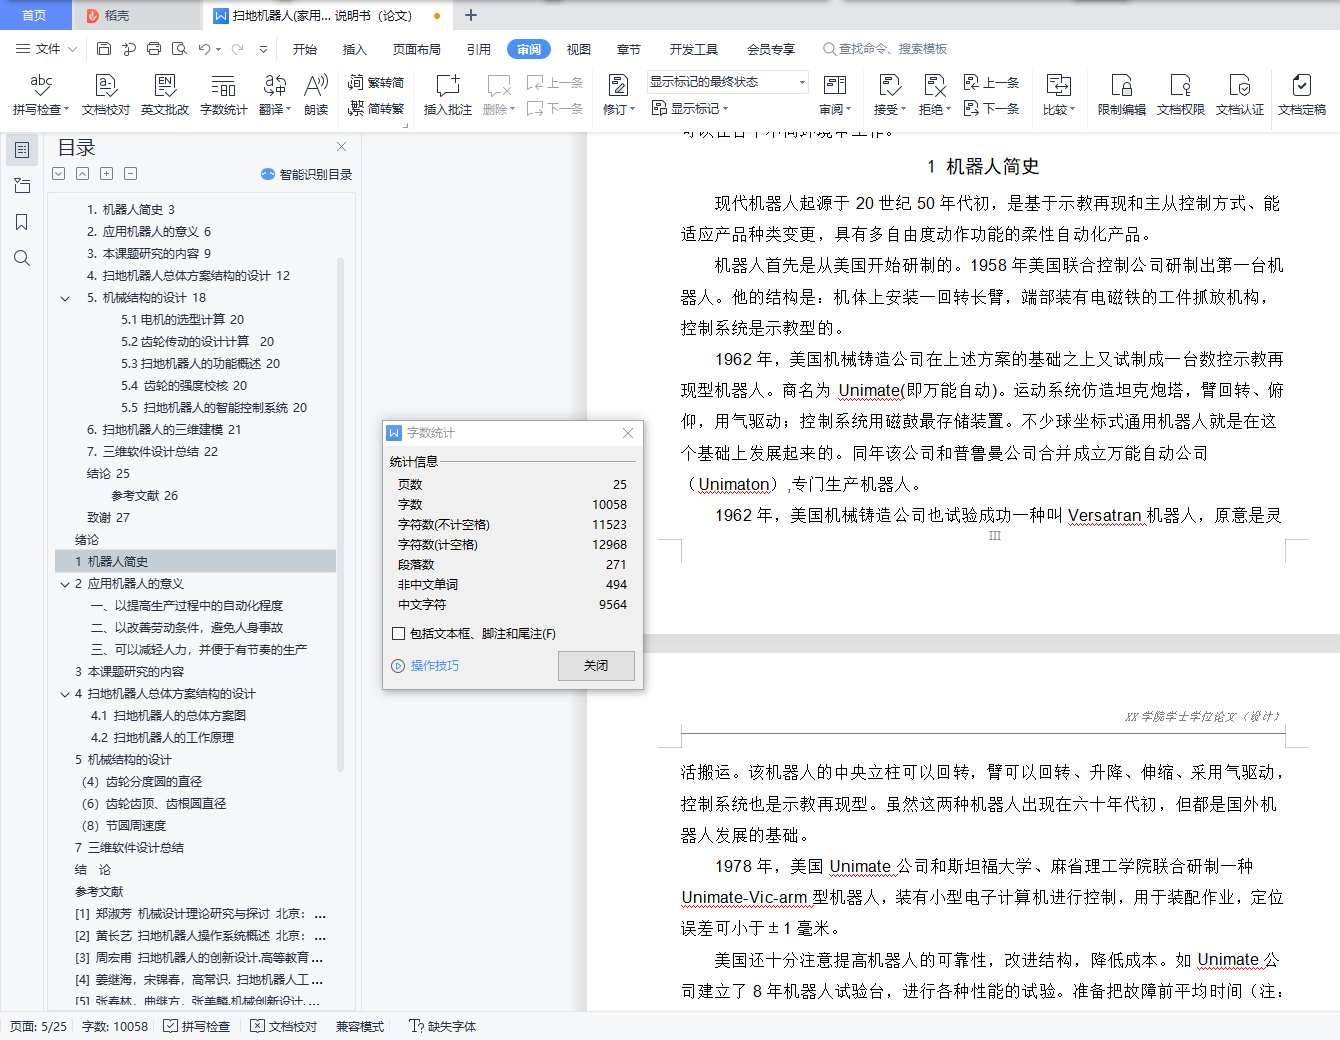Click 文档定稿 finalize document
1340x1040 pixels.
tap(1302, 95)
